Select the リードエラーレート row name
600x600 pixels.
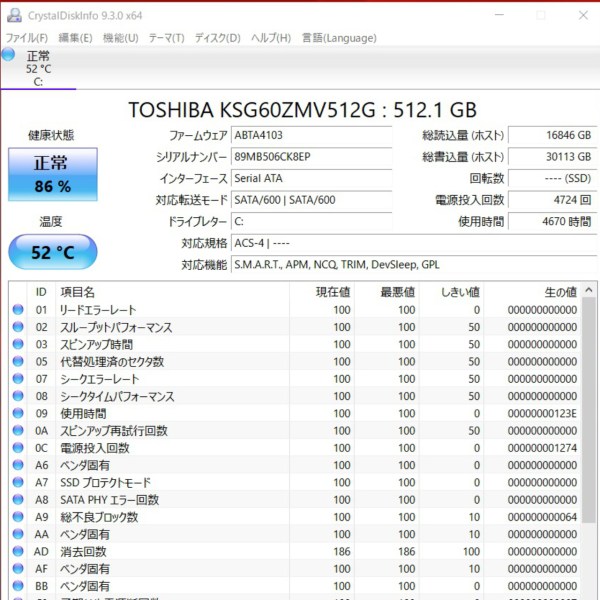[98, 310]
